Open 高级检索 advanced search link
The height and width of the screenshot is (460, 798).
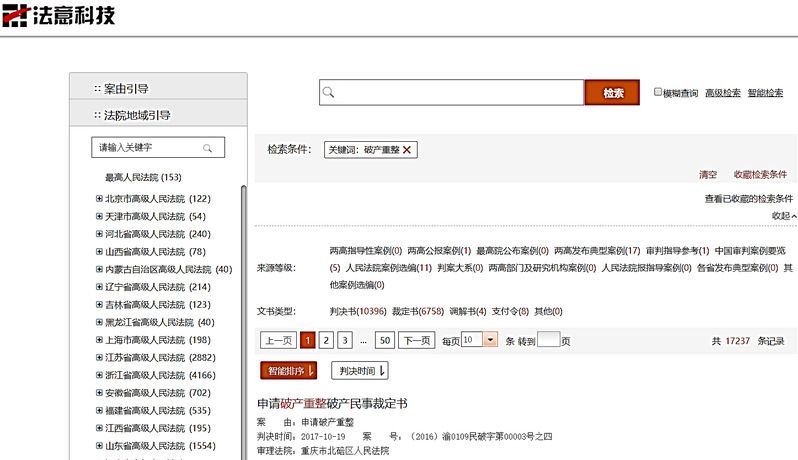pos(722,93)
